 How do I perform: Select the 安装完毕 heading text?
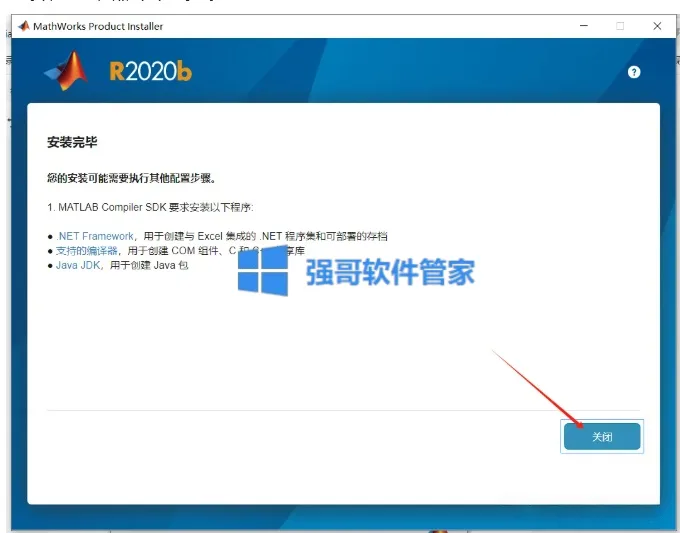[x=72, y=142]
